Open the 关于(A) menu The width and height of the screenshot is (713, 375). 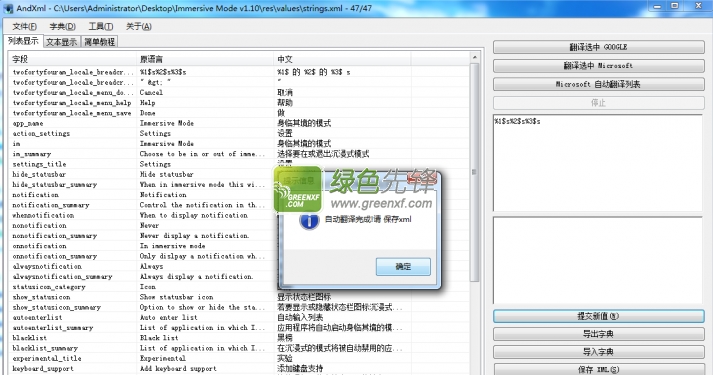(139, 26)
